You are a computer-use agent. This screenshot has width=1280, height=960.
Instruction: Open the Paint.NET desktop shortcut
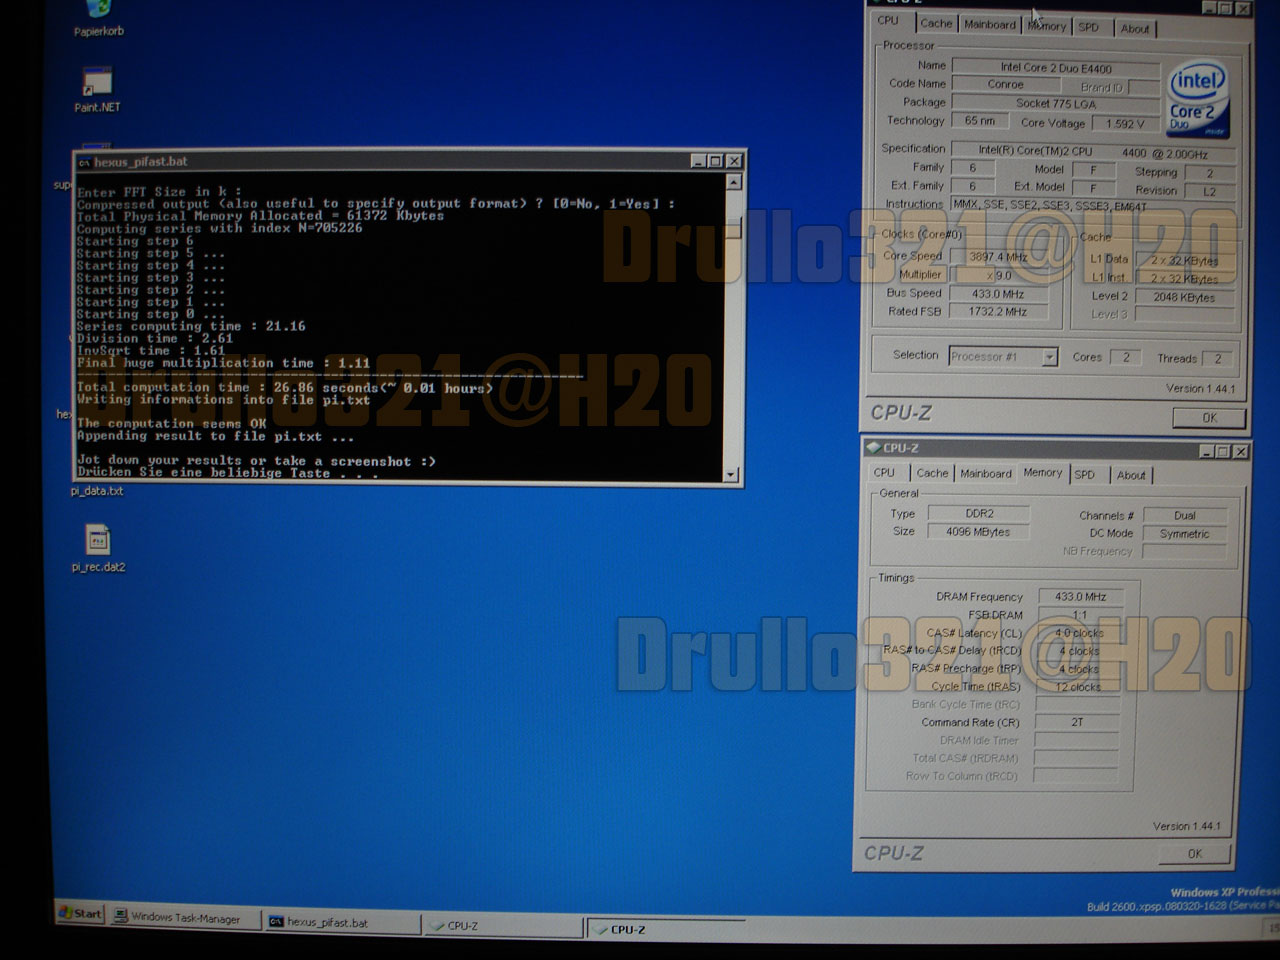(97, 89)
